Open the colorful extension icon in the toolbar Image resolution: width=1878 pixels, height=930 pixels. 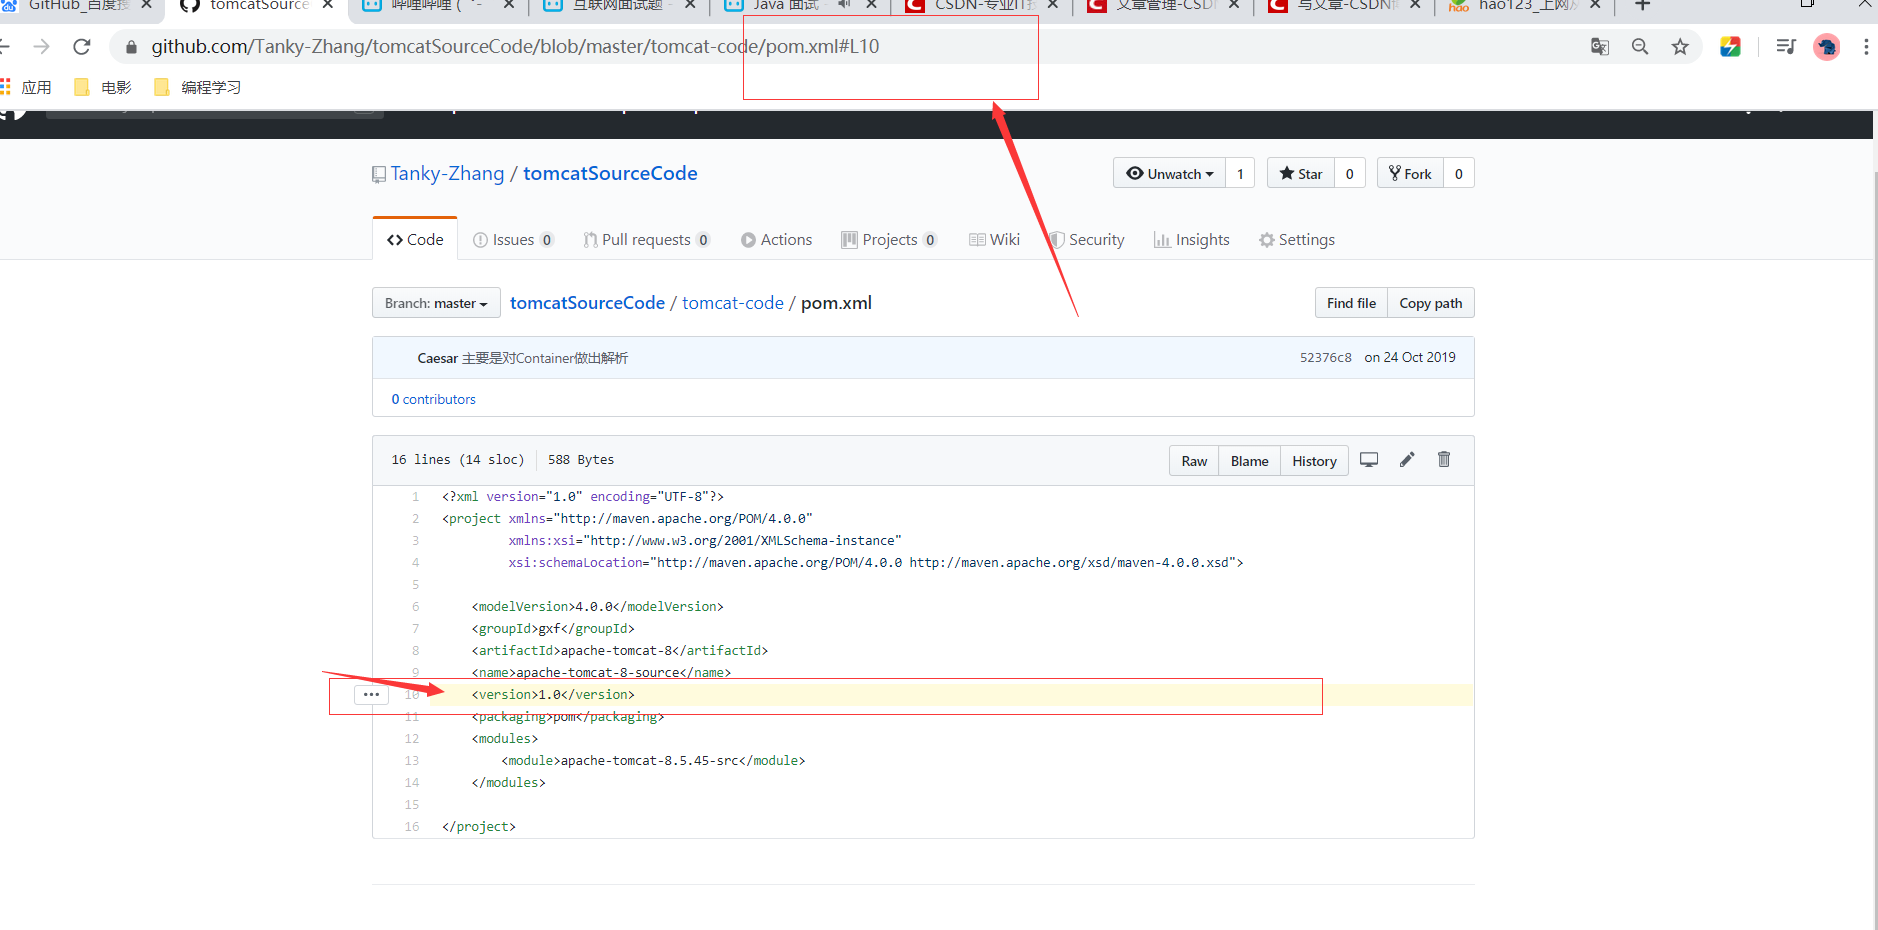(x=1730, y=47)
